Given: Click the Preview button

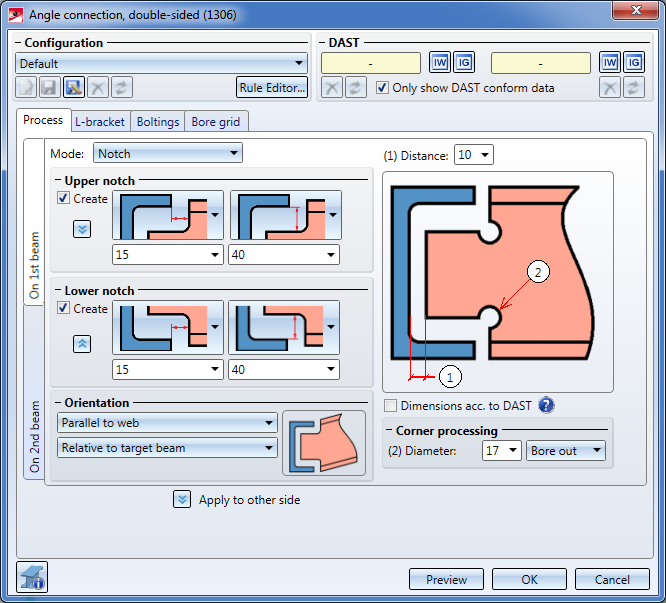Looking at the screenshot, I should click(x=446, y=579).
